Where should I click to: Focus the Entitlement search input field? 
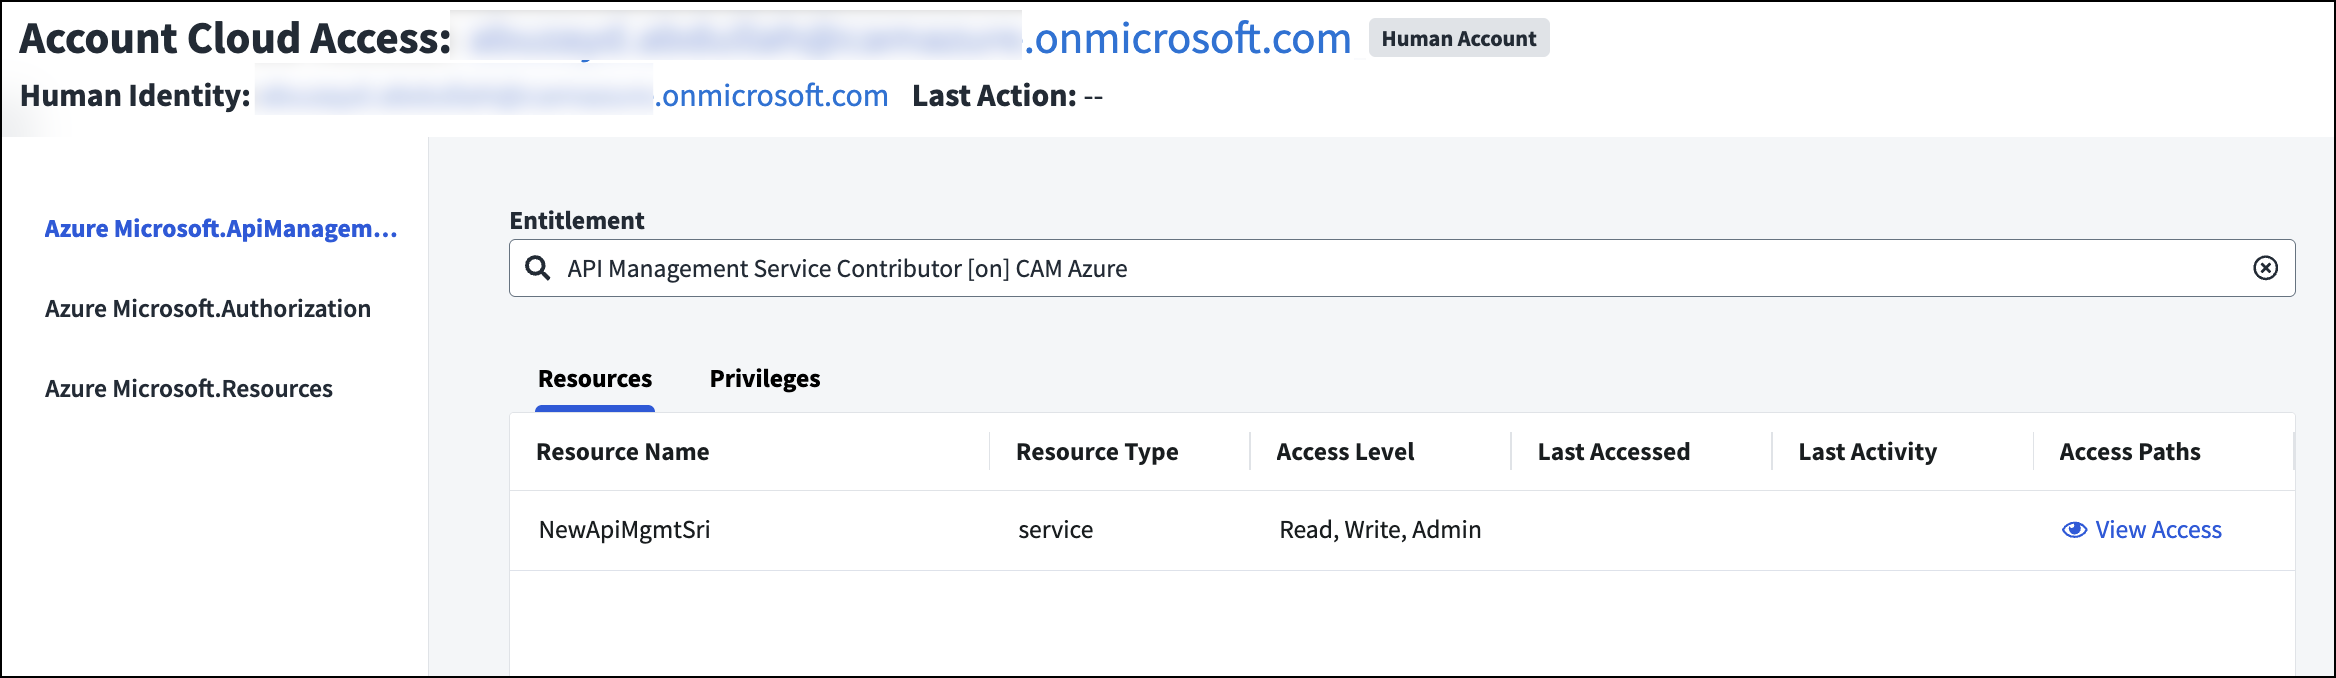pos(1400,269)
